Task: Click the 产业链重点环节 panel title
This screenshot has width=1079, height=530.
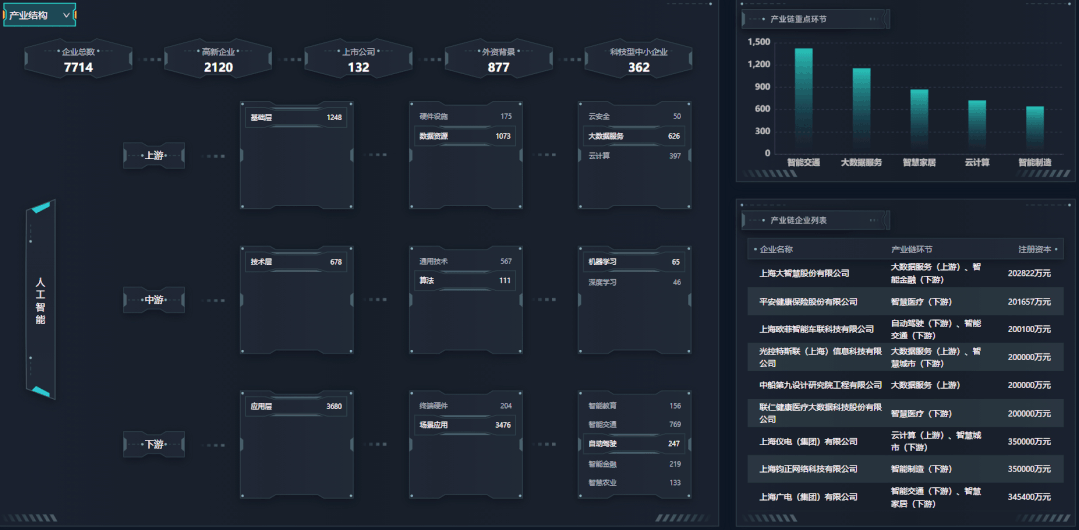Action: pyautogui.click(x=799, y=19)
